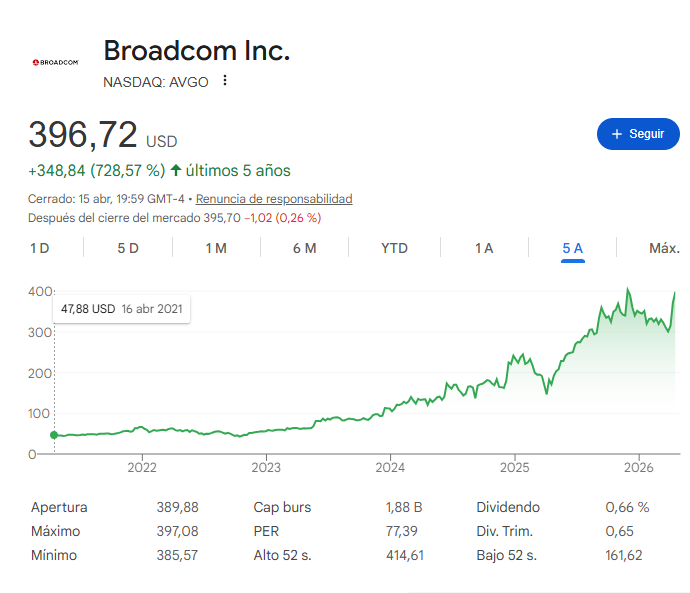Click the Broadcom logo image
This screenshot has height=593, width=690.
click(x=55, y=62)
